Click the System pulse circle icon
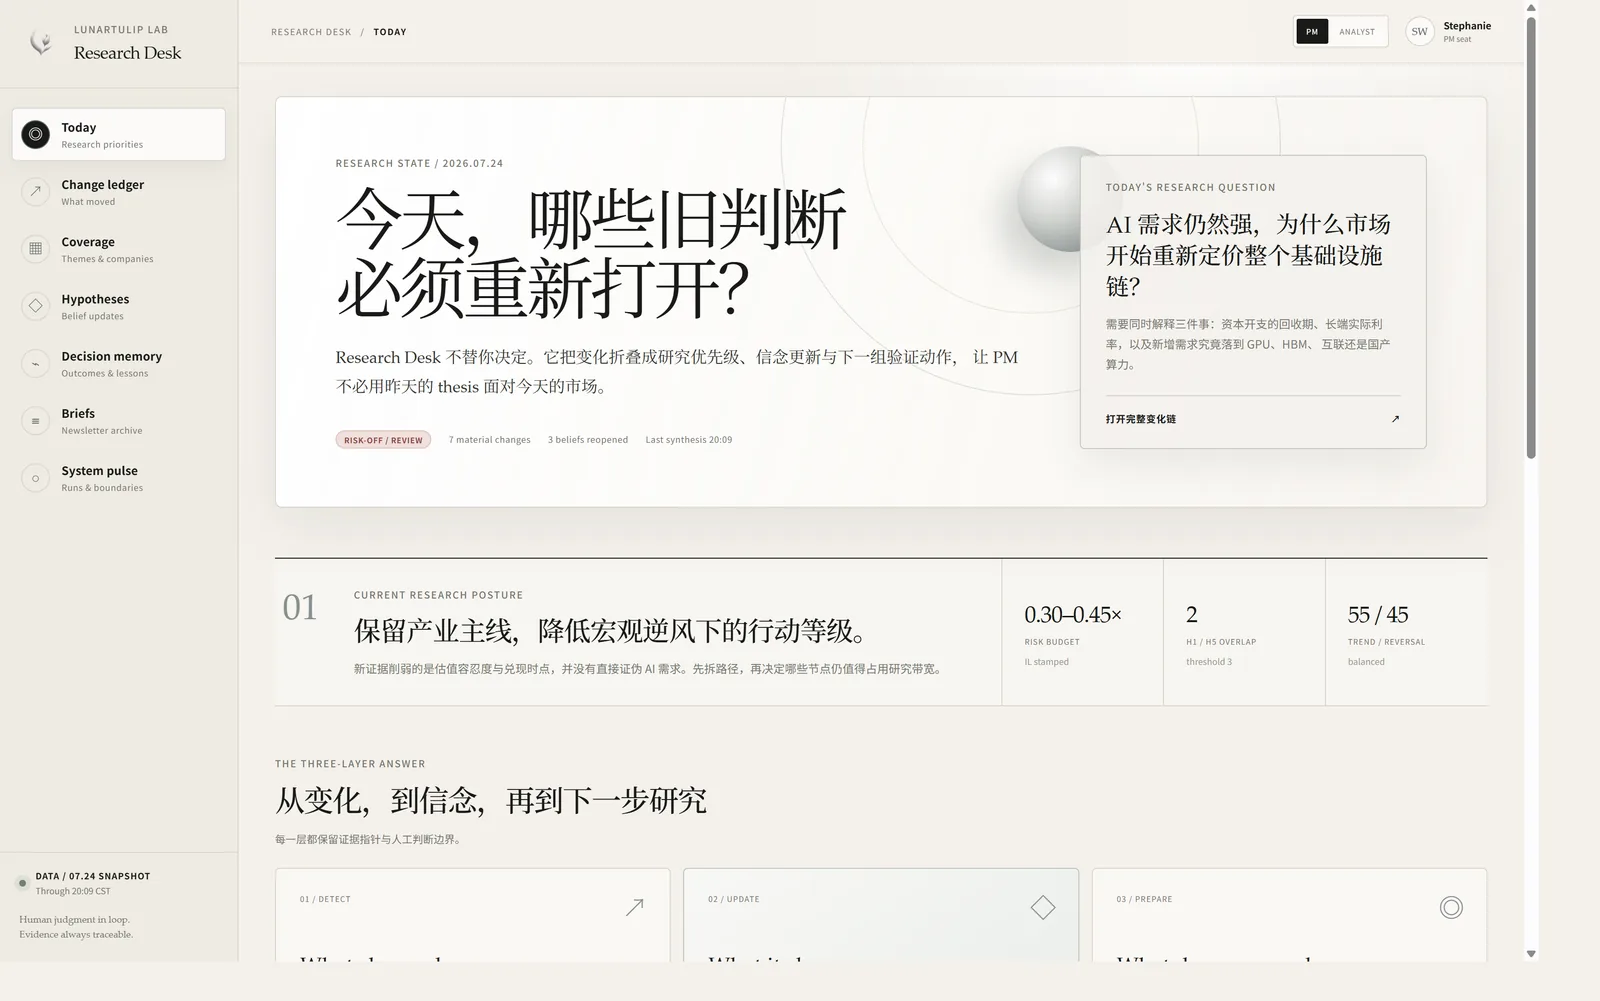The image size is (1600, 1001). click(x=35, y=477)
